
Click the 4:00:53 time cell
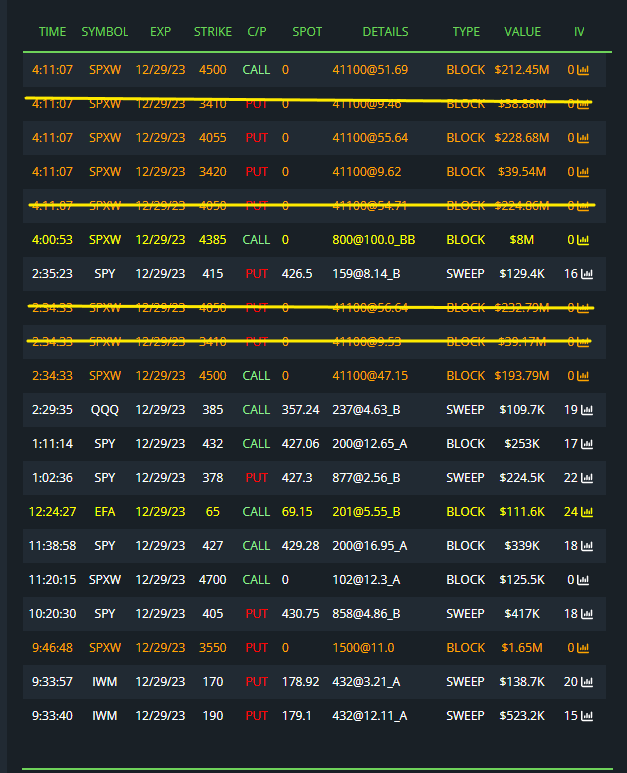tap(52, 240)
